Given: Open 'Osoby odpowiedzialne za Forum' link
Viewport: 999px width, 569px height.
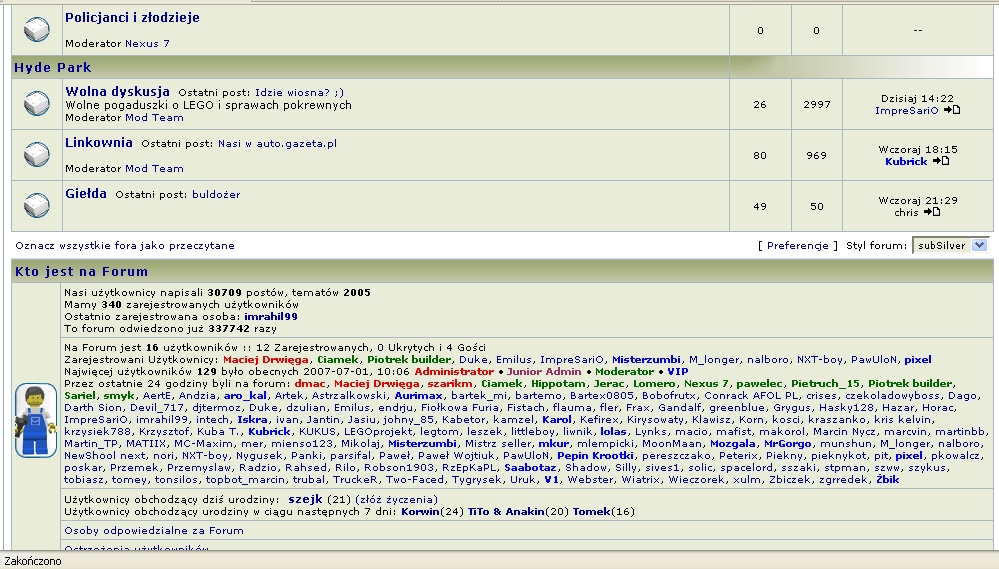Looking at the screenshot, I should click(154, 530).
